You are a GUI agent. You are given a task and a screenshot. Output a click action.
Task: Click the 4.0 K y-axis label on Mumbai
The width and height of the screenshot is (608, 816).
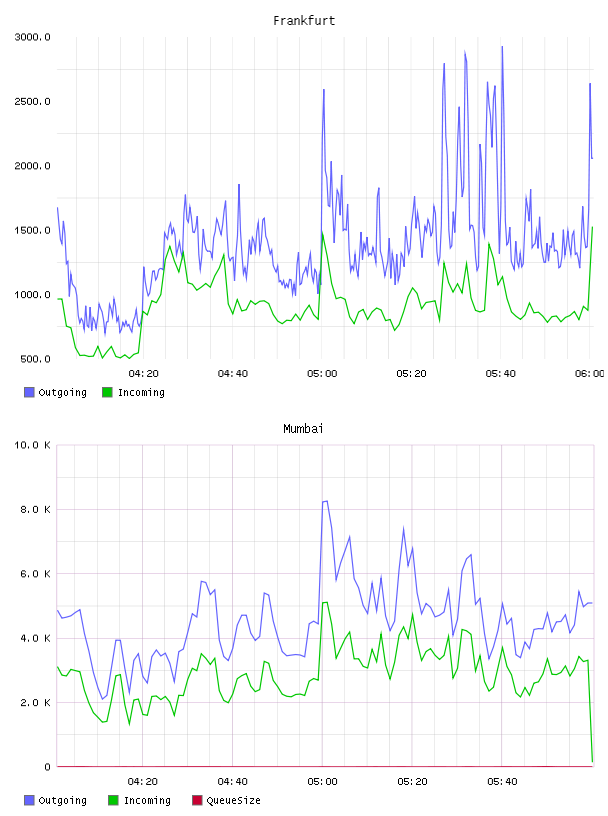coord(35,639)
